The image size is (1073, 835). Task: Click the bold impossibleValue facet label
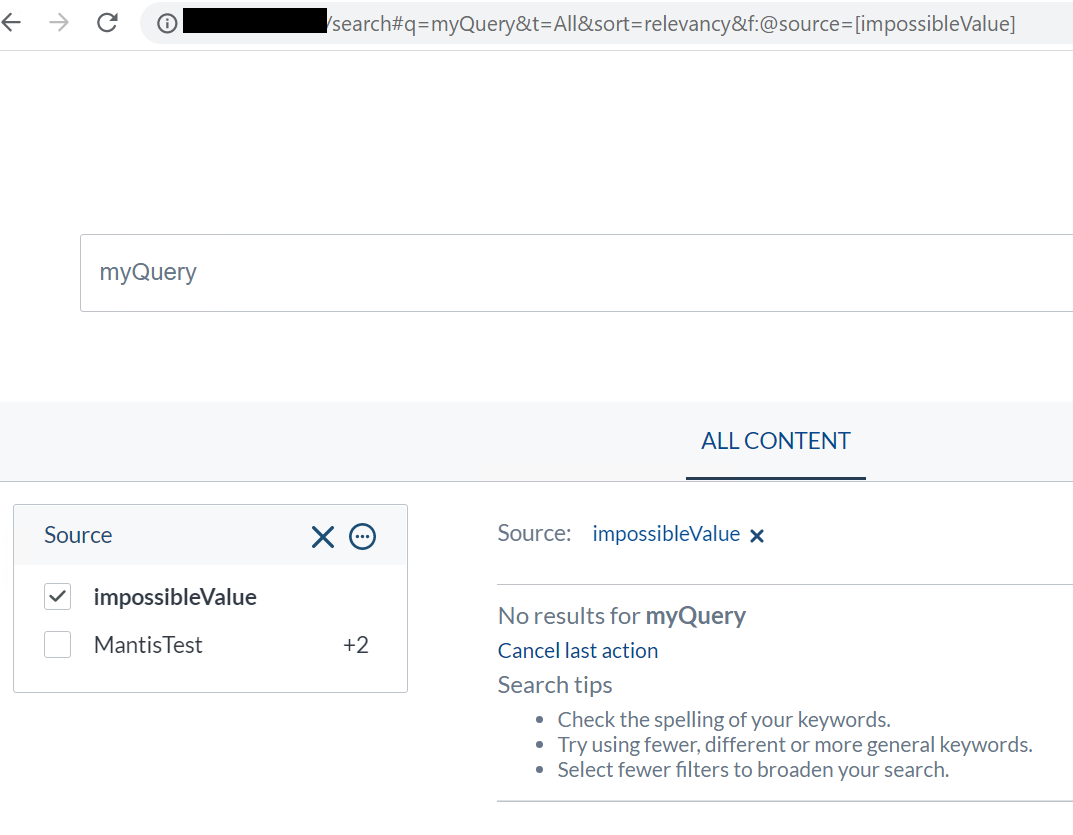(x=175, y=597)
